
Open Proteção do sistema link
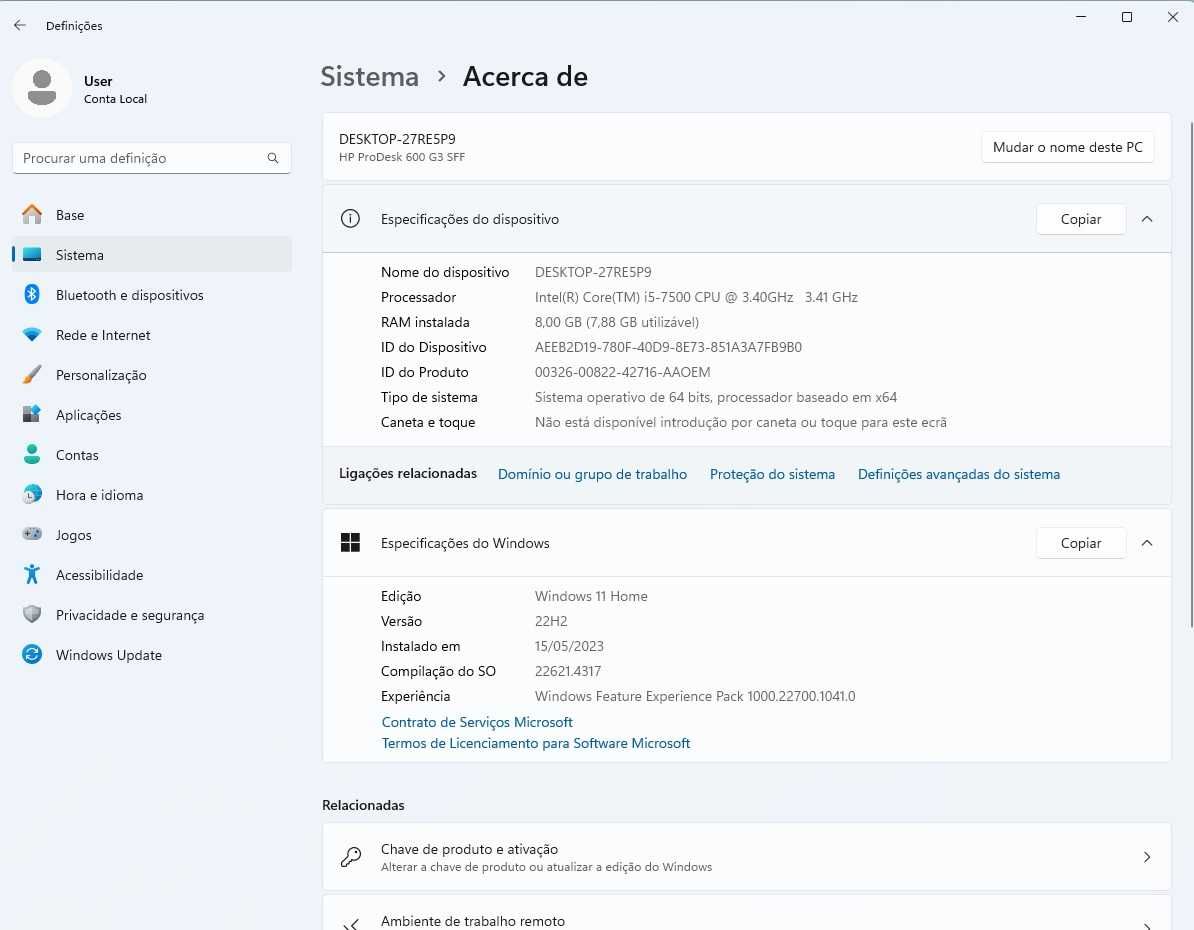pyautogui.click(x=772, y=474)
